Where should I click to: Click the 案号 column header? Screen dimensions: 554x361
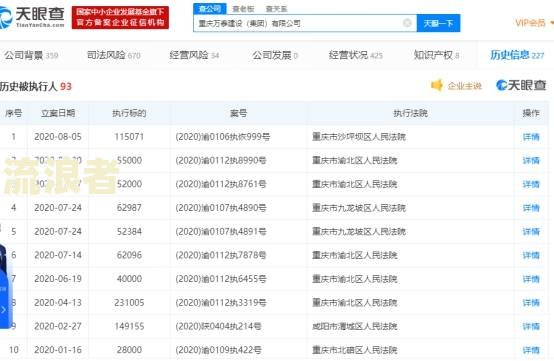pos(238,113)
